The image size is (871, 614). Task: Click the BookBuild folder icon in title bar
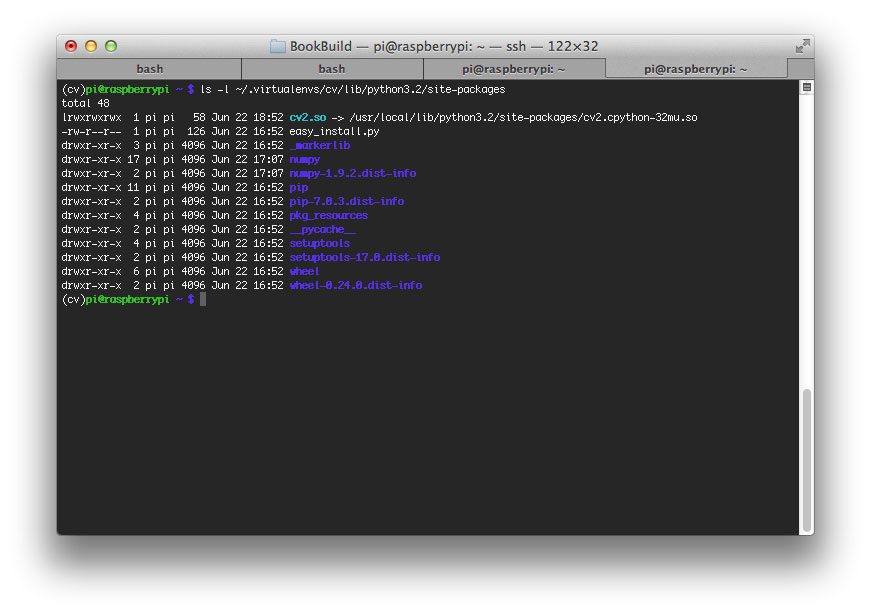pos(277,47)
